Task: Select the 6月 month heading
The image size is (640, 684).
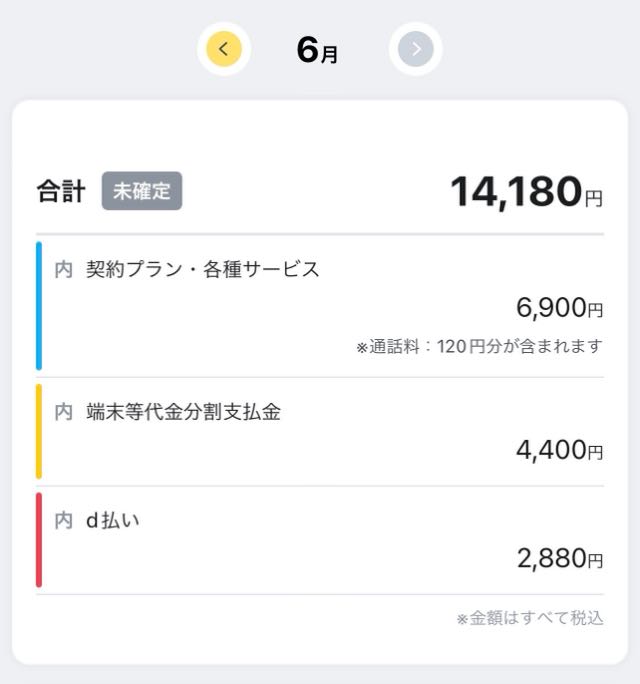Action: point(317,50)
